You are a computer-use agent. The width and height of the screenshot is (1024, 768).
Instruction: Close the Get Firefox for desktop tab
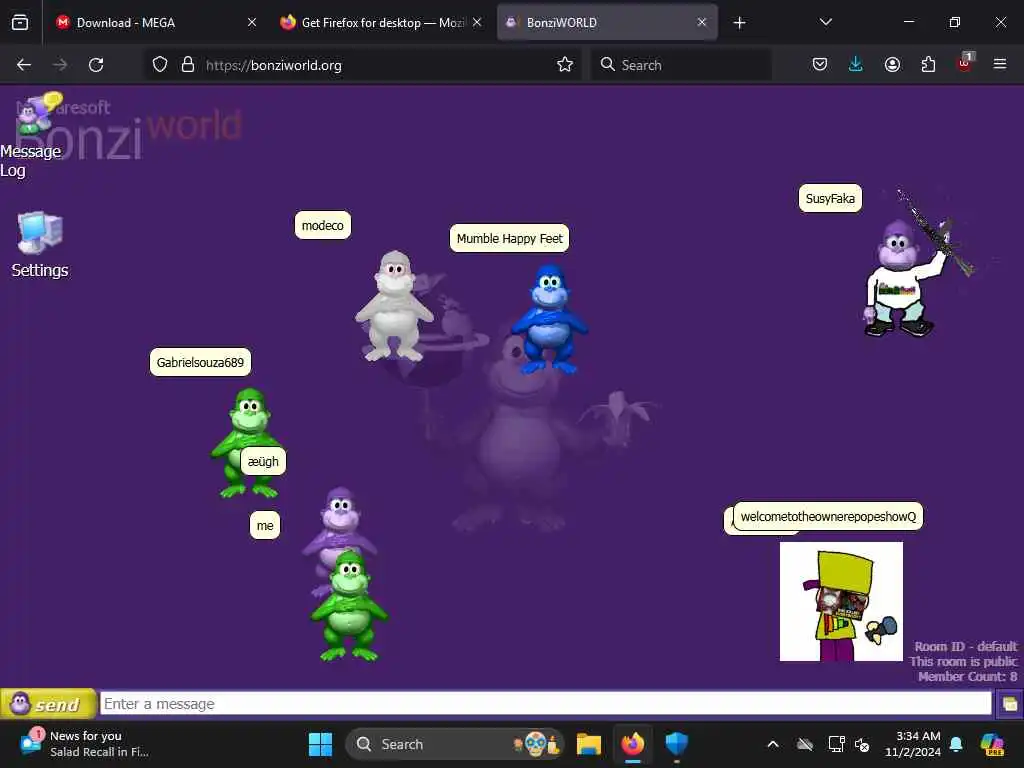point(477,22)
